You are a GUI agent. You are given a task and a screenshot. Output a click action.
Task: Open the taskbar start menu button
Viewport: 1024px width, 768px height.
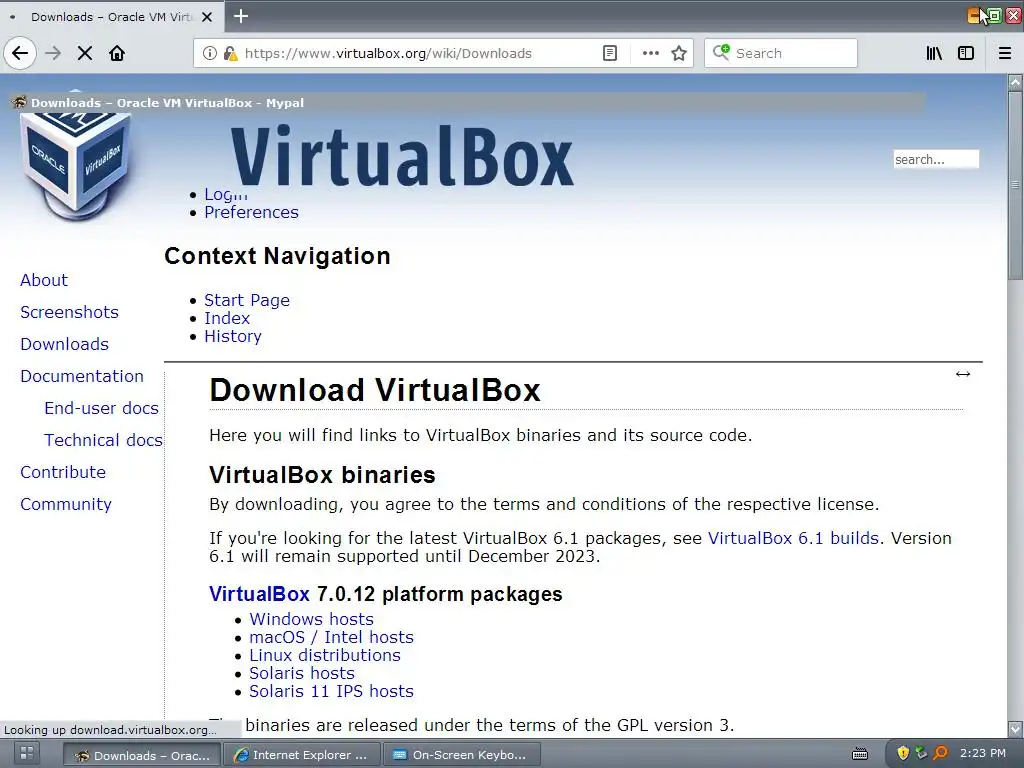click(27, 753)
